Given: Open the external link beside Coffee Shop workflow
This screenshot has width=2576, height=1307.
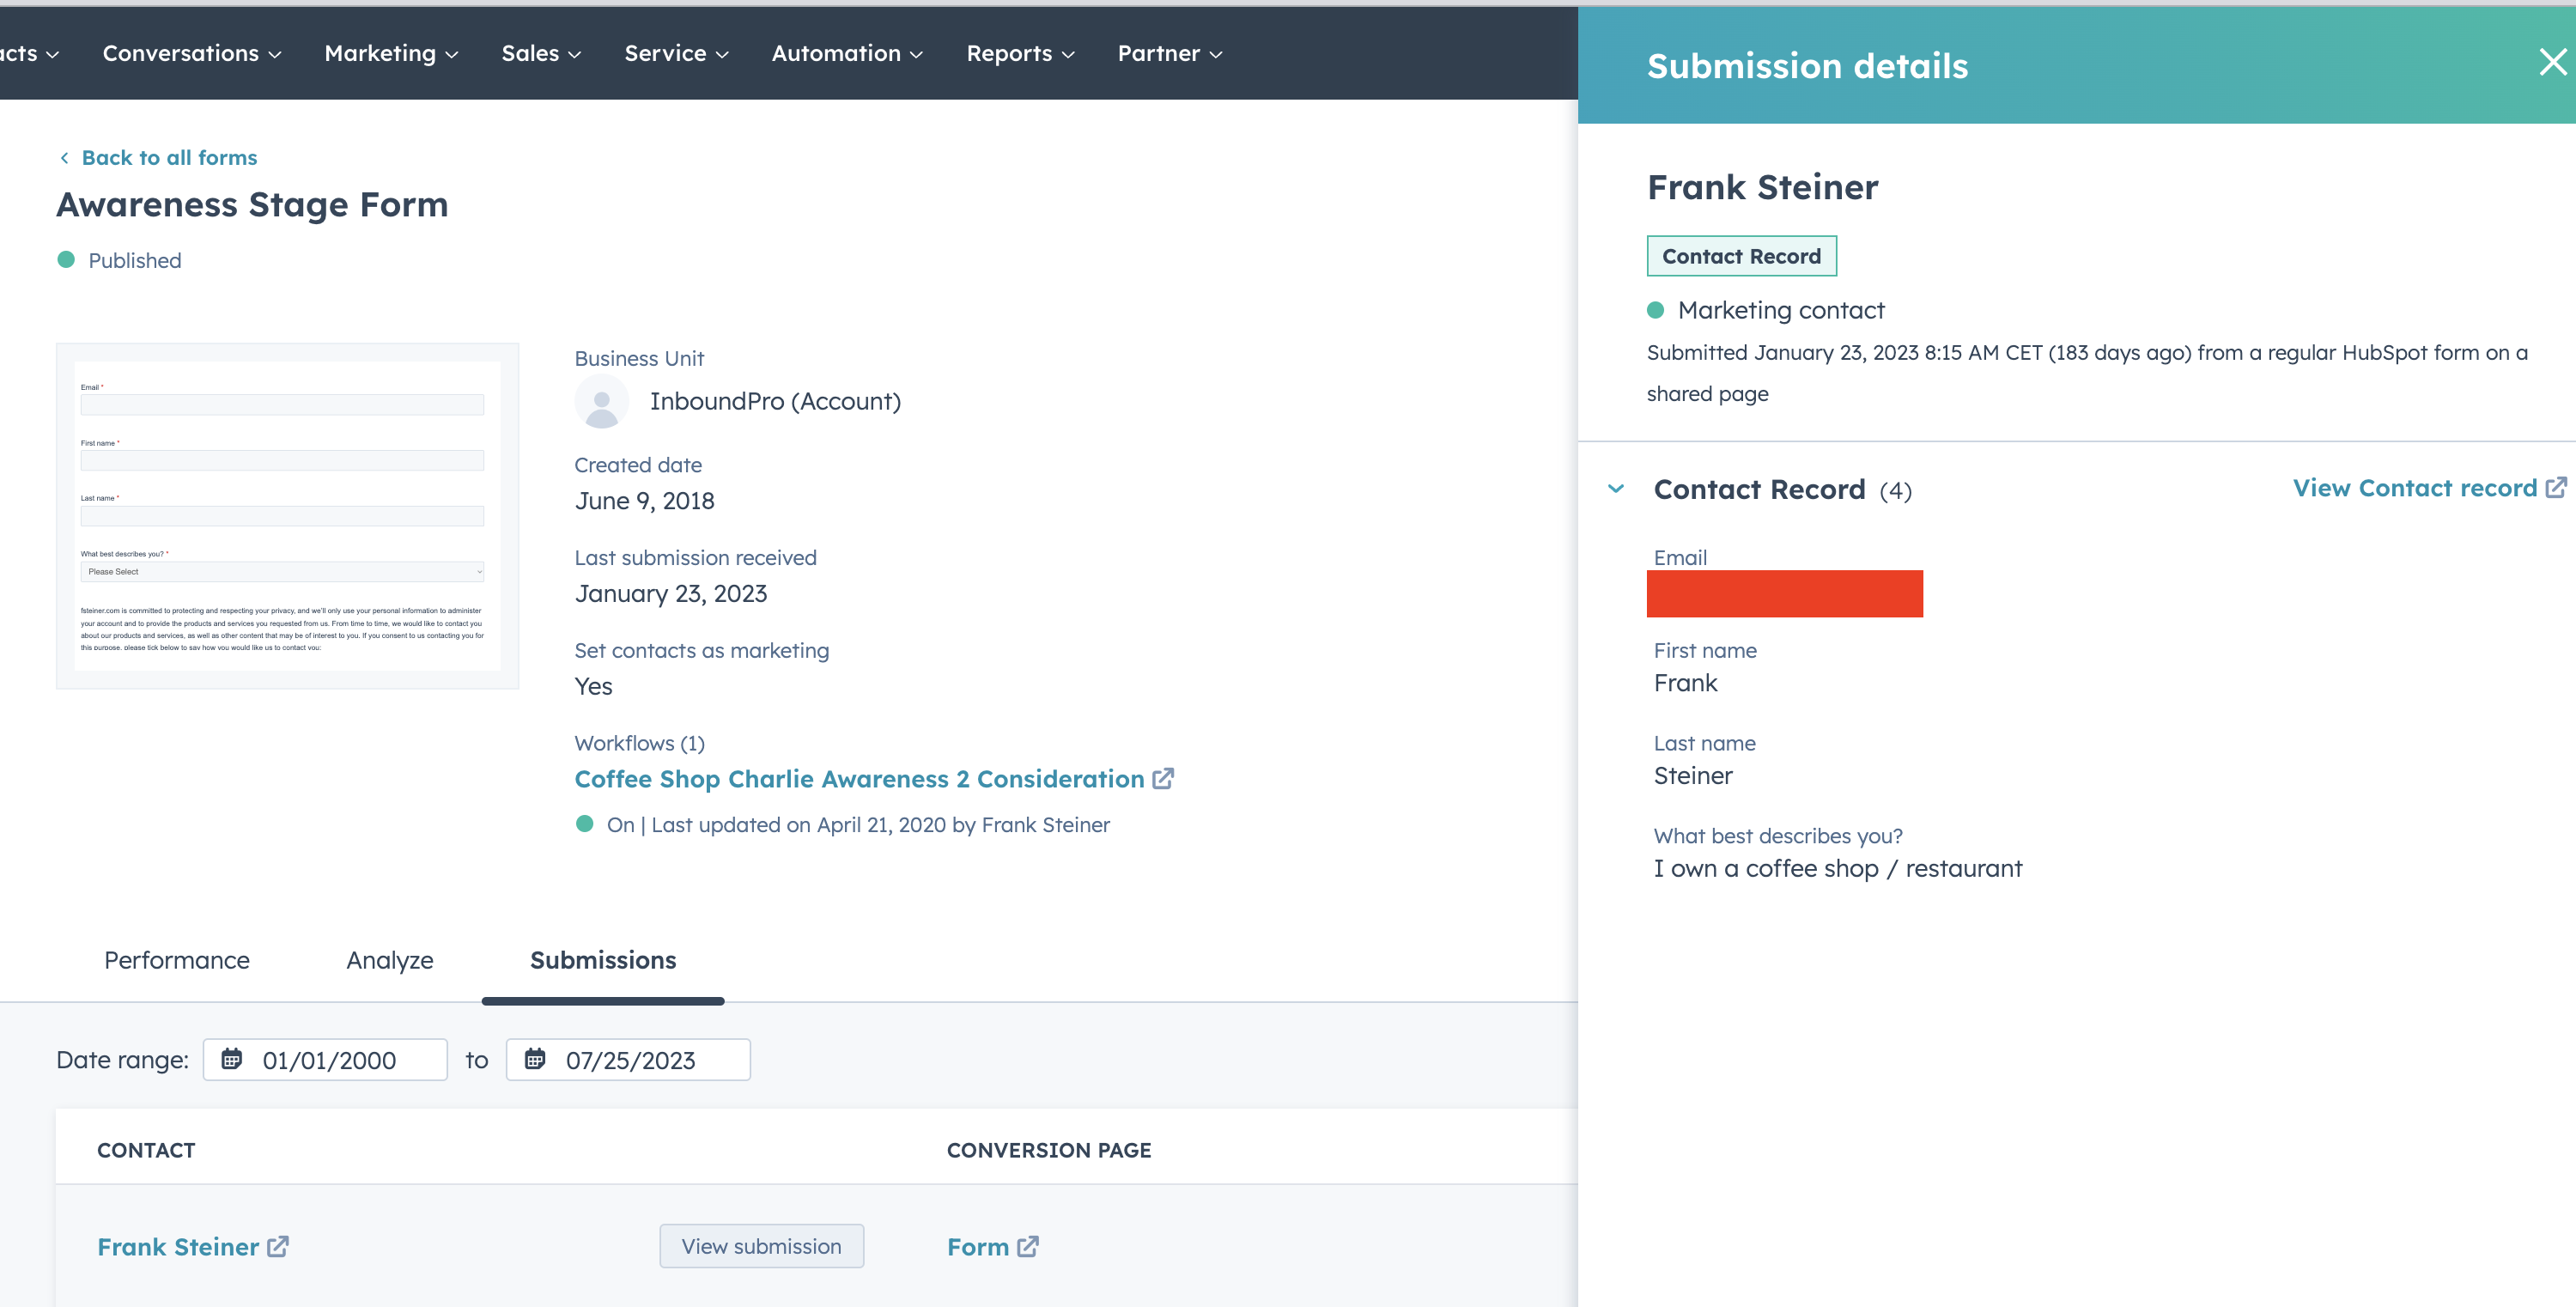Looking at the screenshot, I should tap(1163, 779).
